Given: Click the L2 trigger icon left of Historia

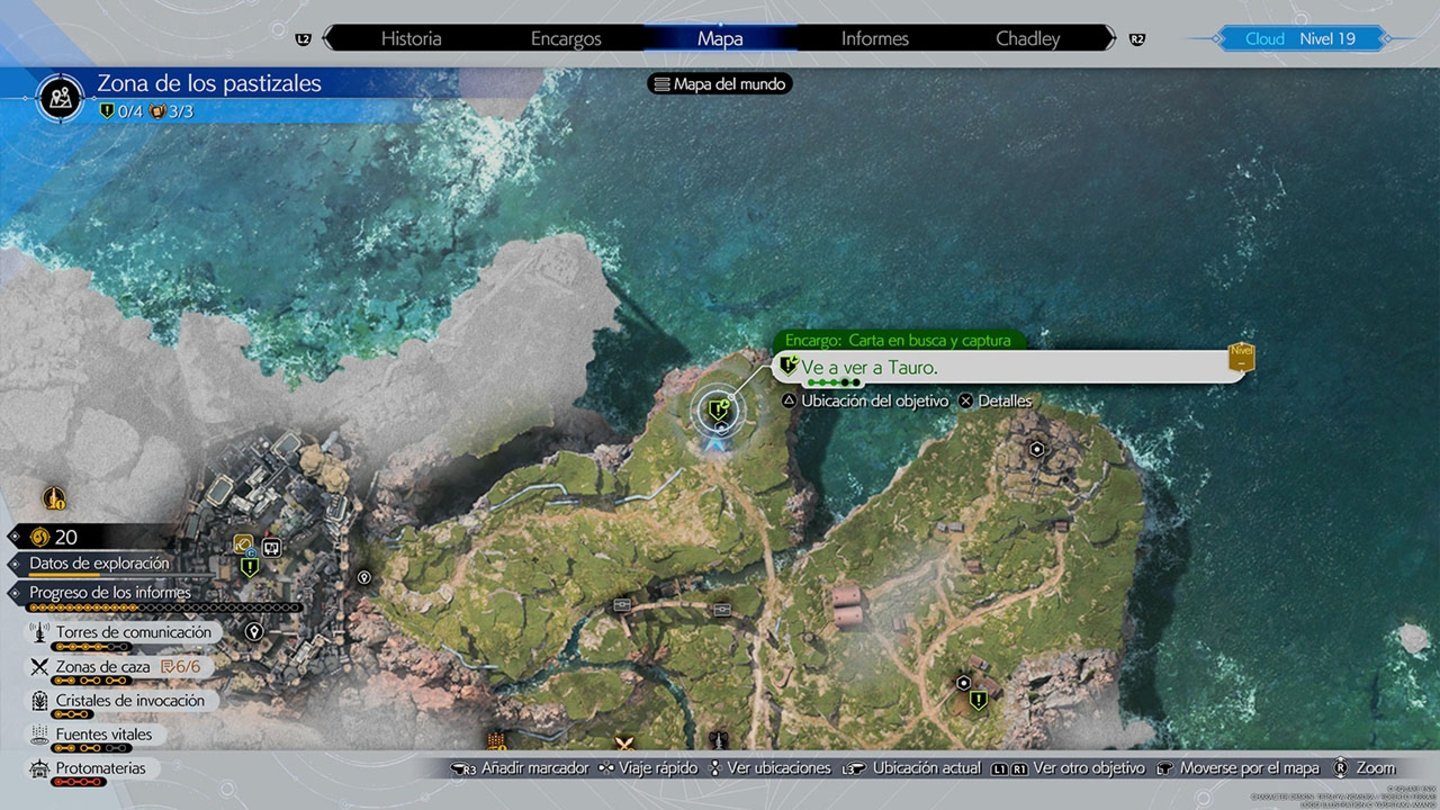Looking at the screenshot, I should point(305,39).
